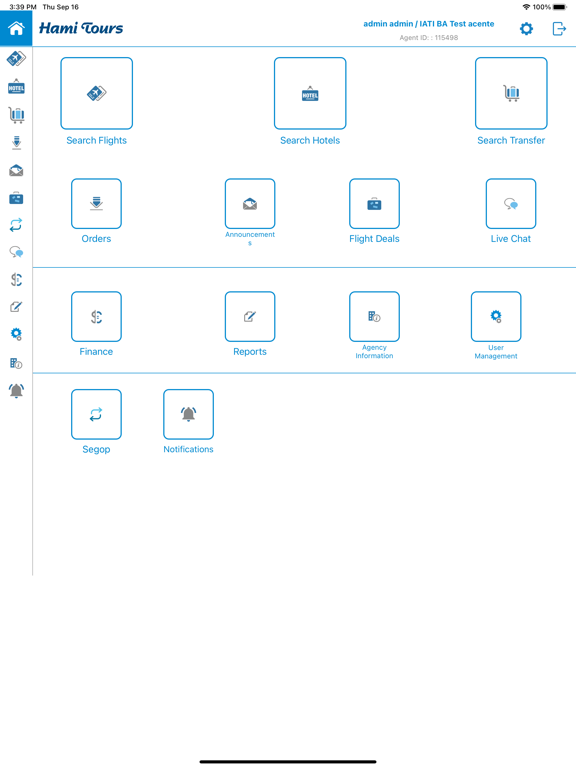Image resolution: width=576 pixels, height=768 pixels.
Task: Open settings gear in top header
Action: 527,29
